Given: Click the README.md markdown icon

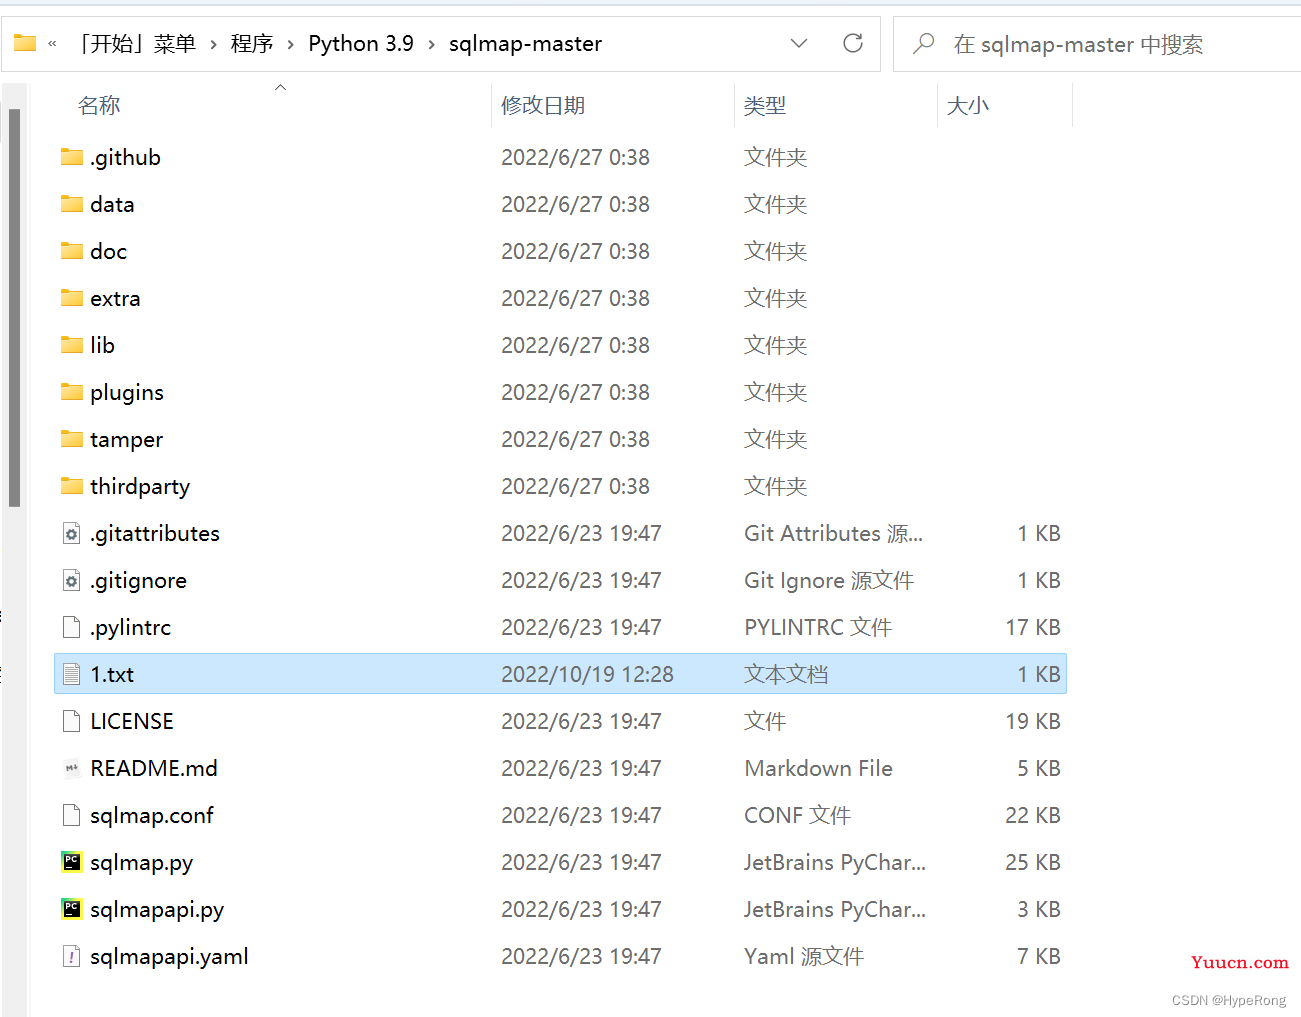Looking at the screenshot, I should (x=72, y=768).
